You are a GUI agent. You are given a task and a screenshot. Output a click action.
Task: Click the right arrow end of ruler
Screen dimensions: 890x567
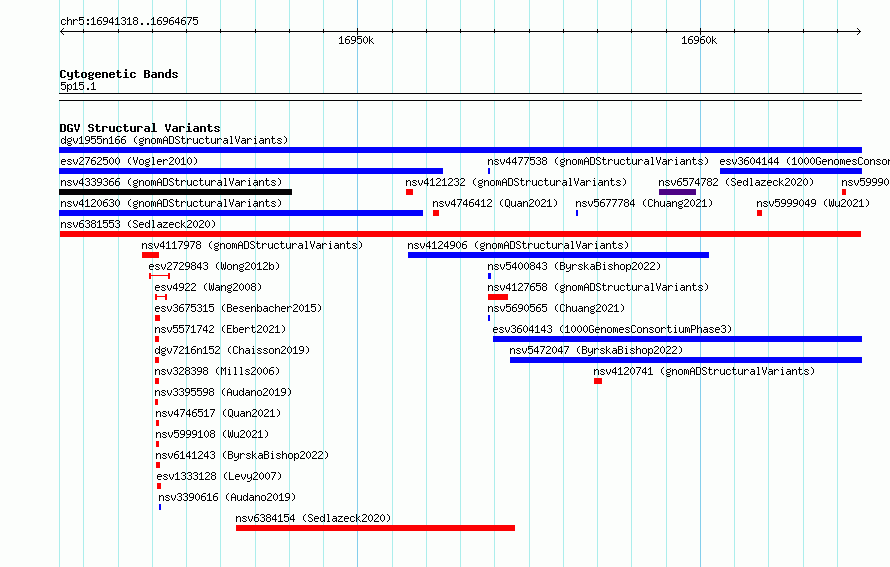coord(859,31)
